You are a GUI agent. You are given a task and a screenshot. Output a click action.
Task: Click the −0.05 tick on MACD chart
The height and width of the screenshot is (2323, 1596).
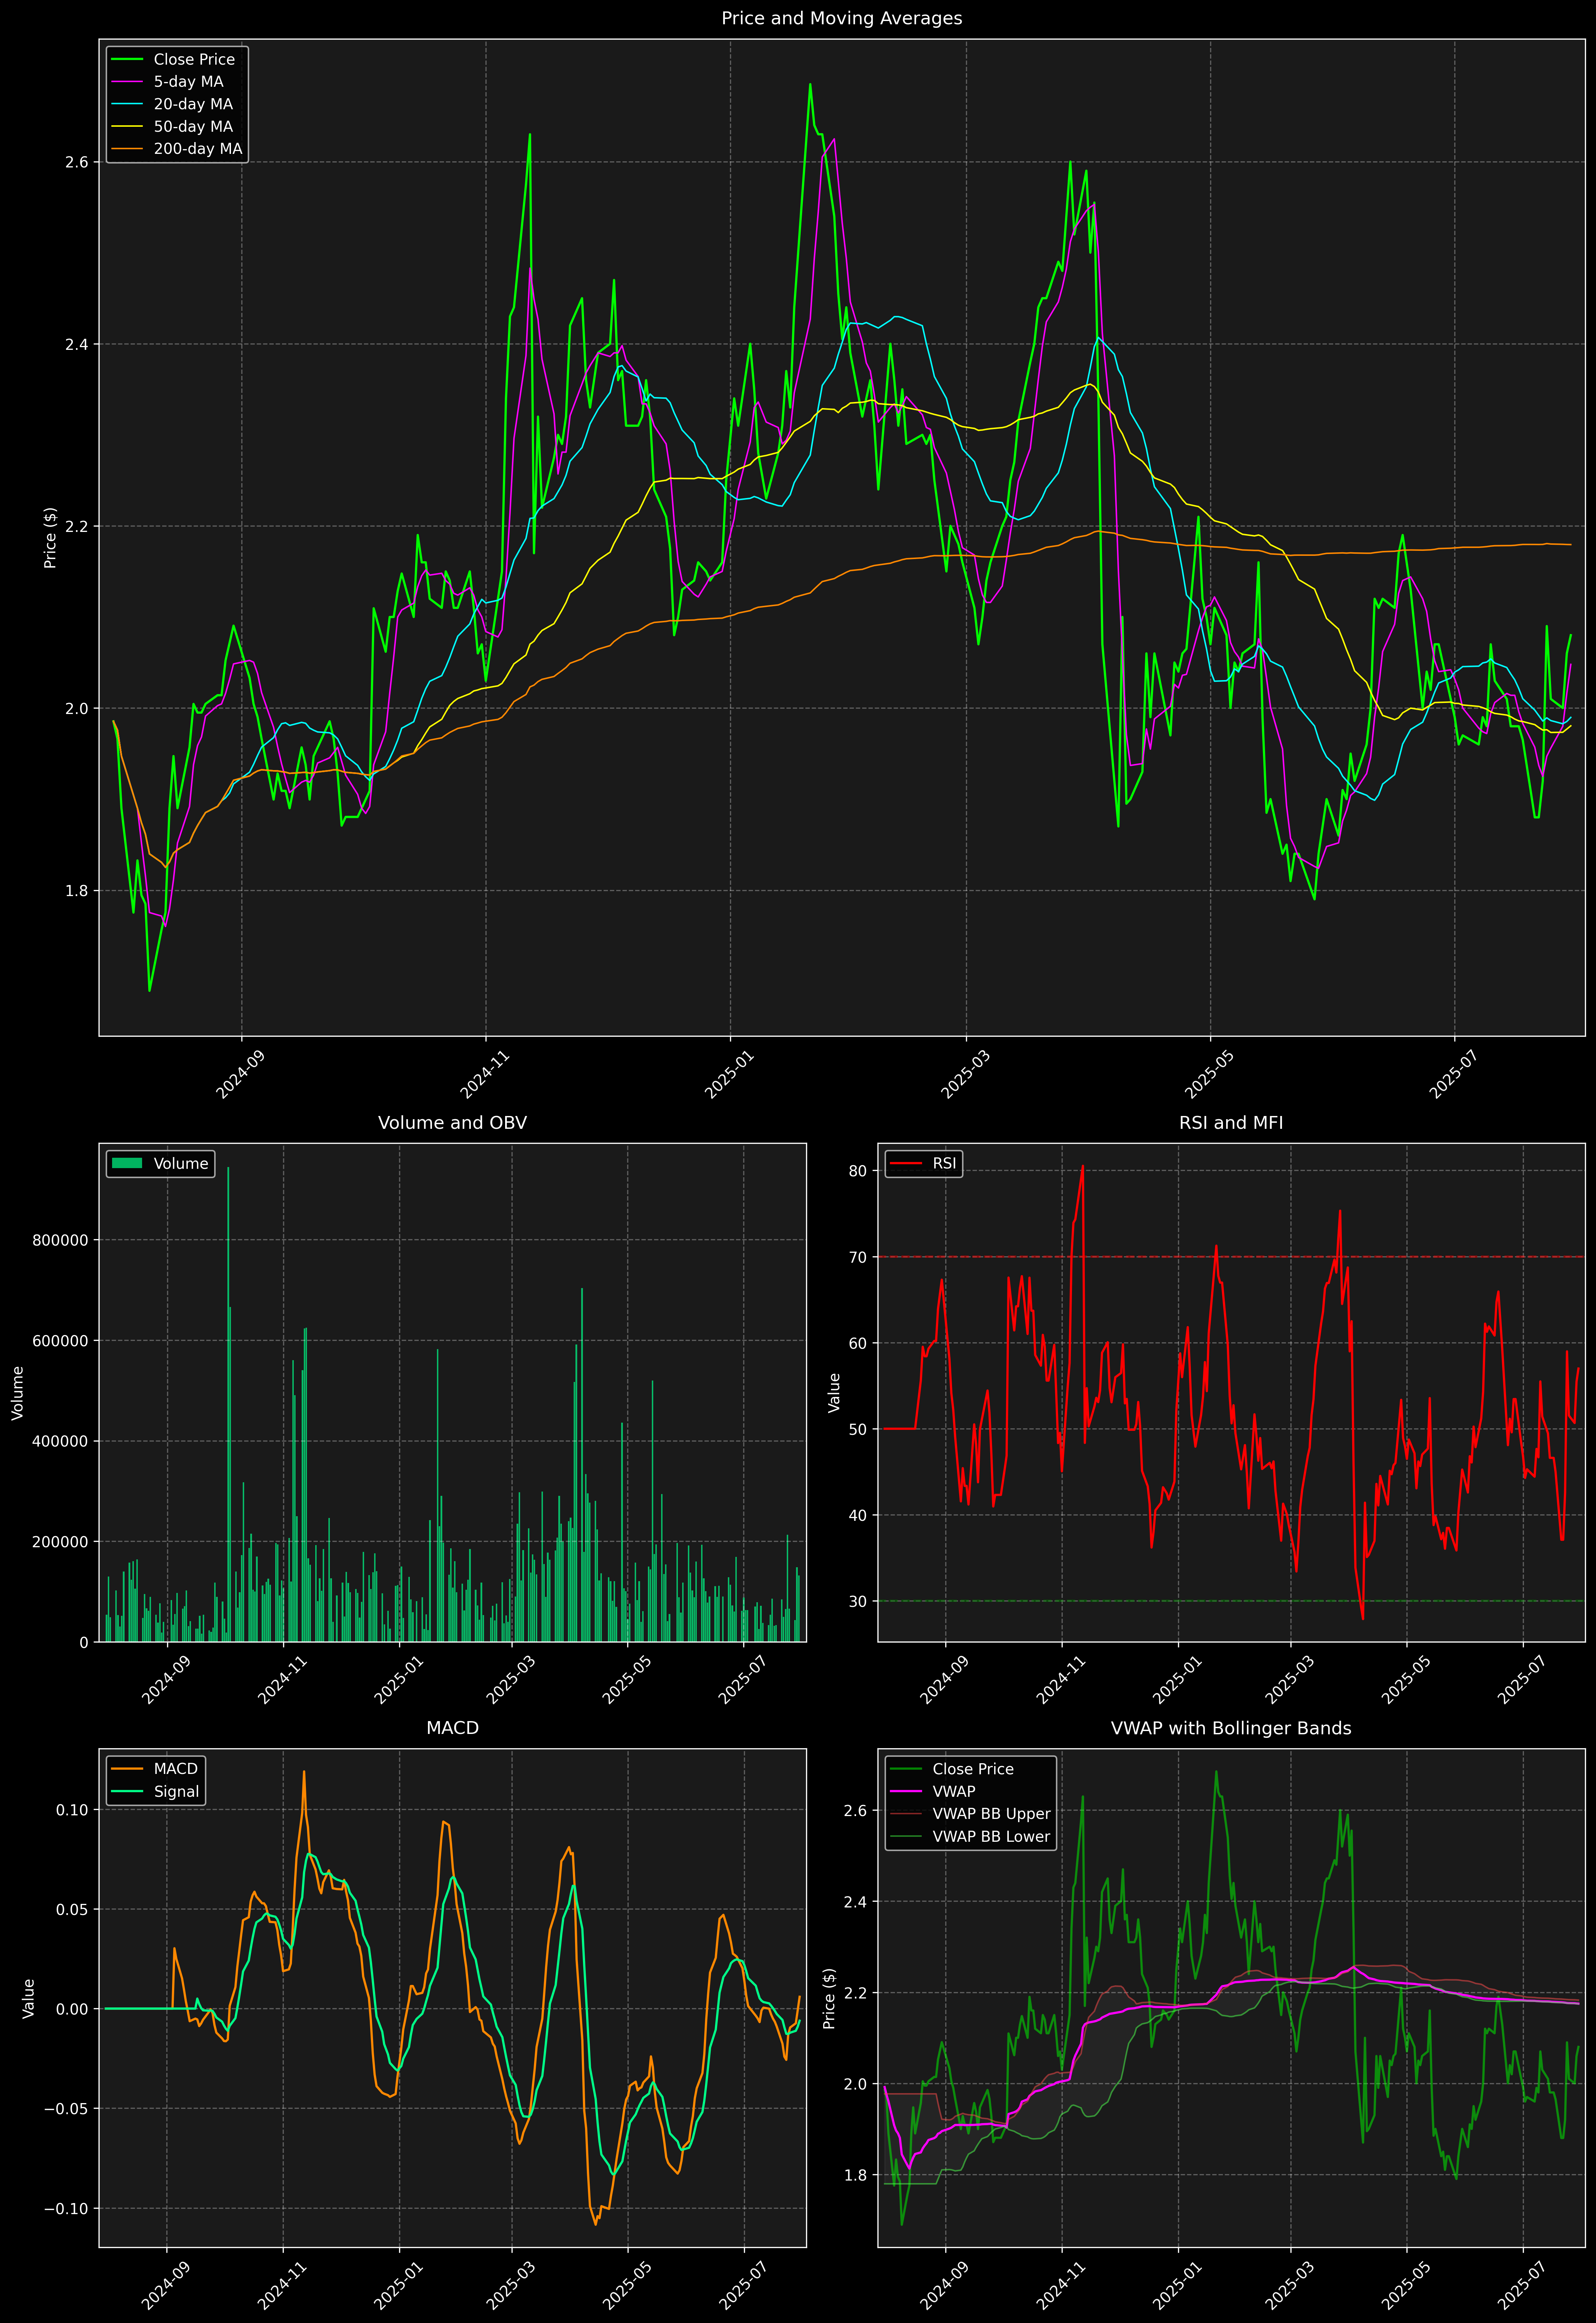pos(66,2109)
